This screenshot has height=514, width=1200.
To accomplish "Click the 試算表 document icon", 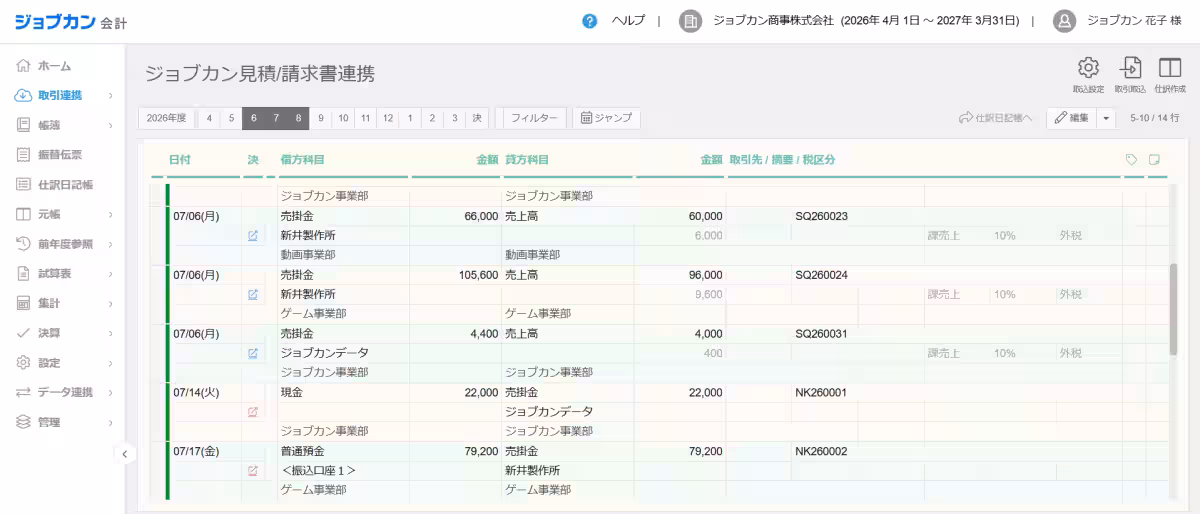I will [23, 273].
